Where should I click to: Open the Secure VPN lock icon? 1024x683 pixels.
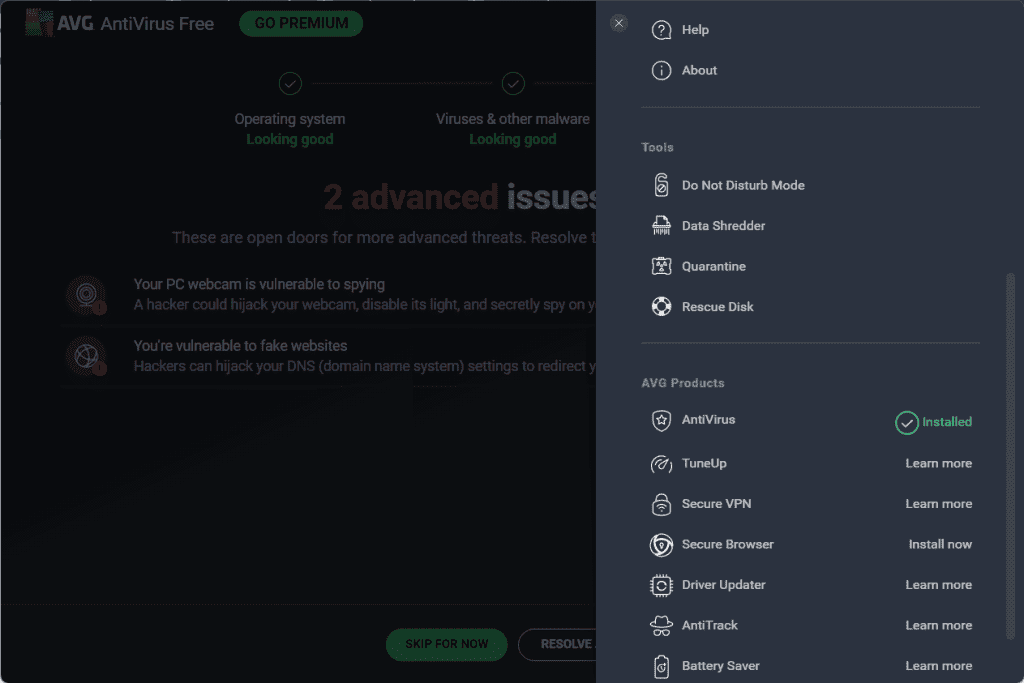pyautogui.click(x=660, y=503)
